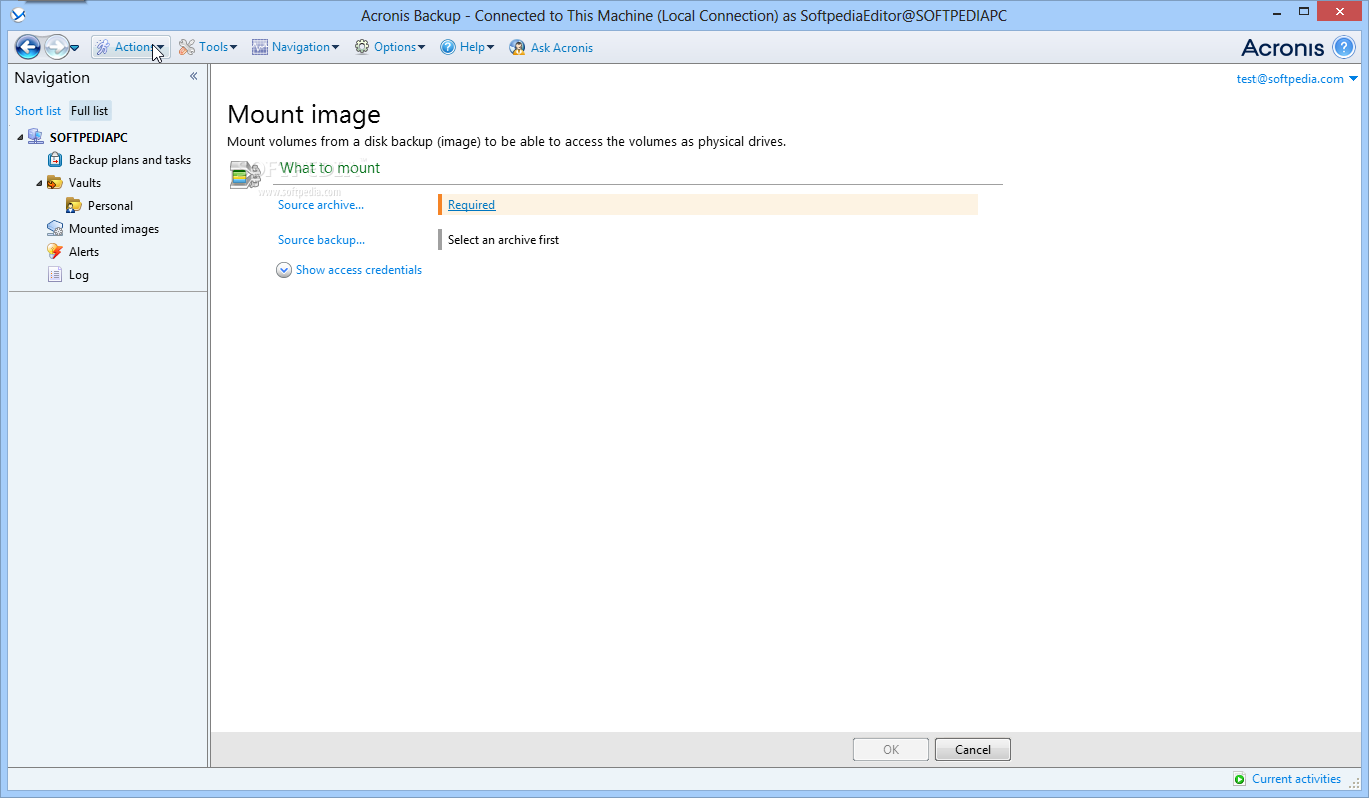Collapse the Navigation pane with double chevron

pyautogui.click(x=193, y=76)
